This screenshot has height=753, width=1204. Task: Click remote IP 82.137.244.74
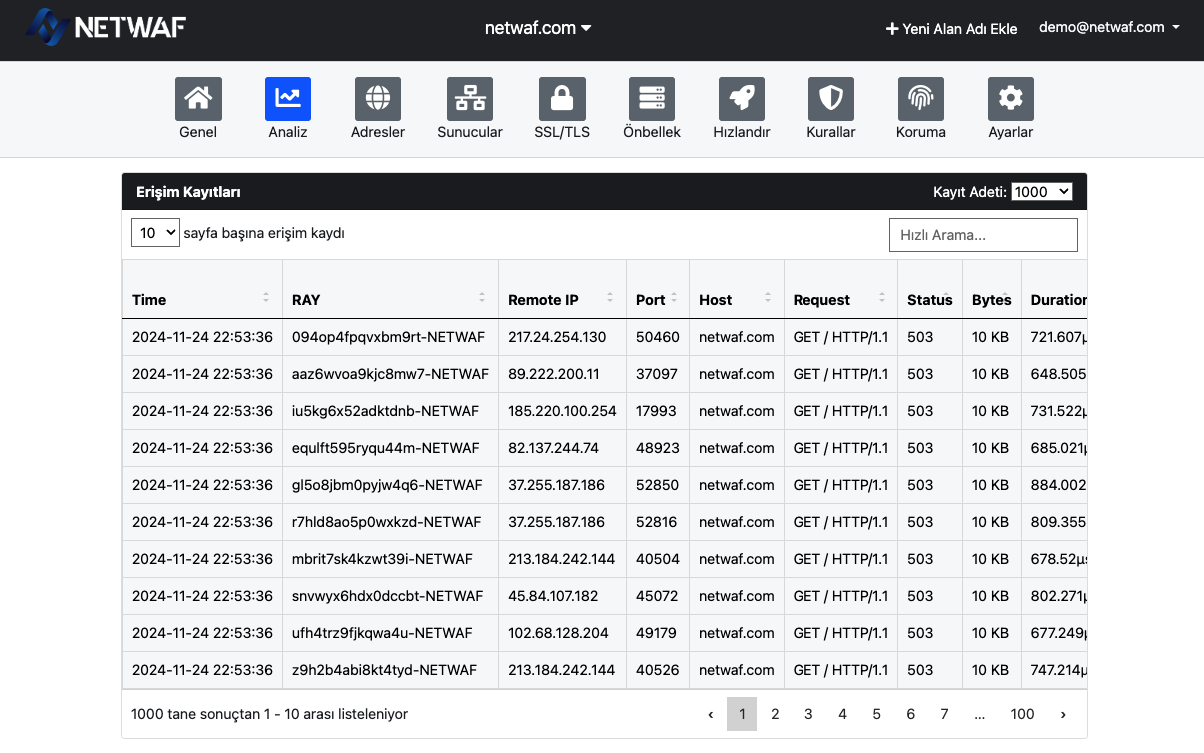(x=553, y=448)
